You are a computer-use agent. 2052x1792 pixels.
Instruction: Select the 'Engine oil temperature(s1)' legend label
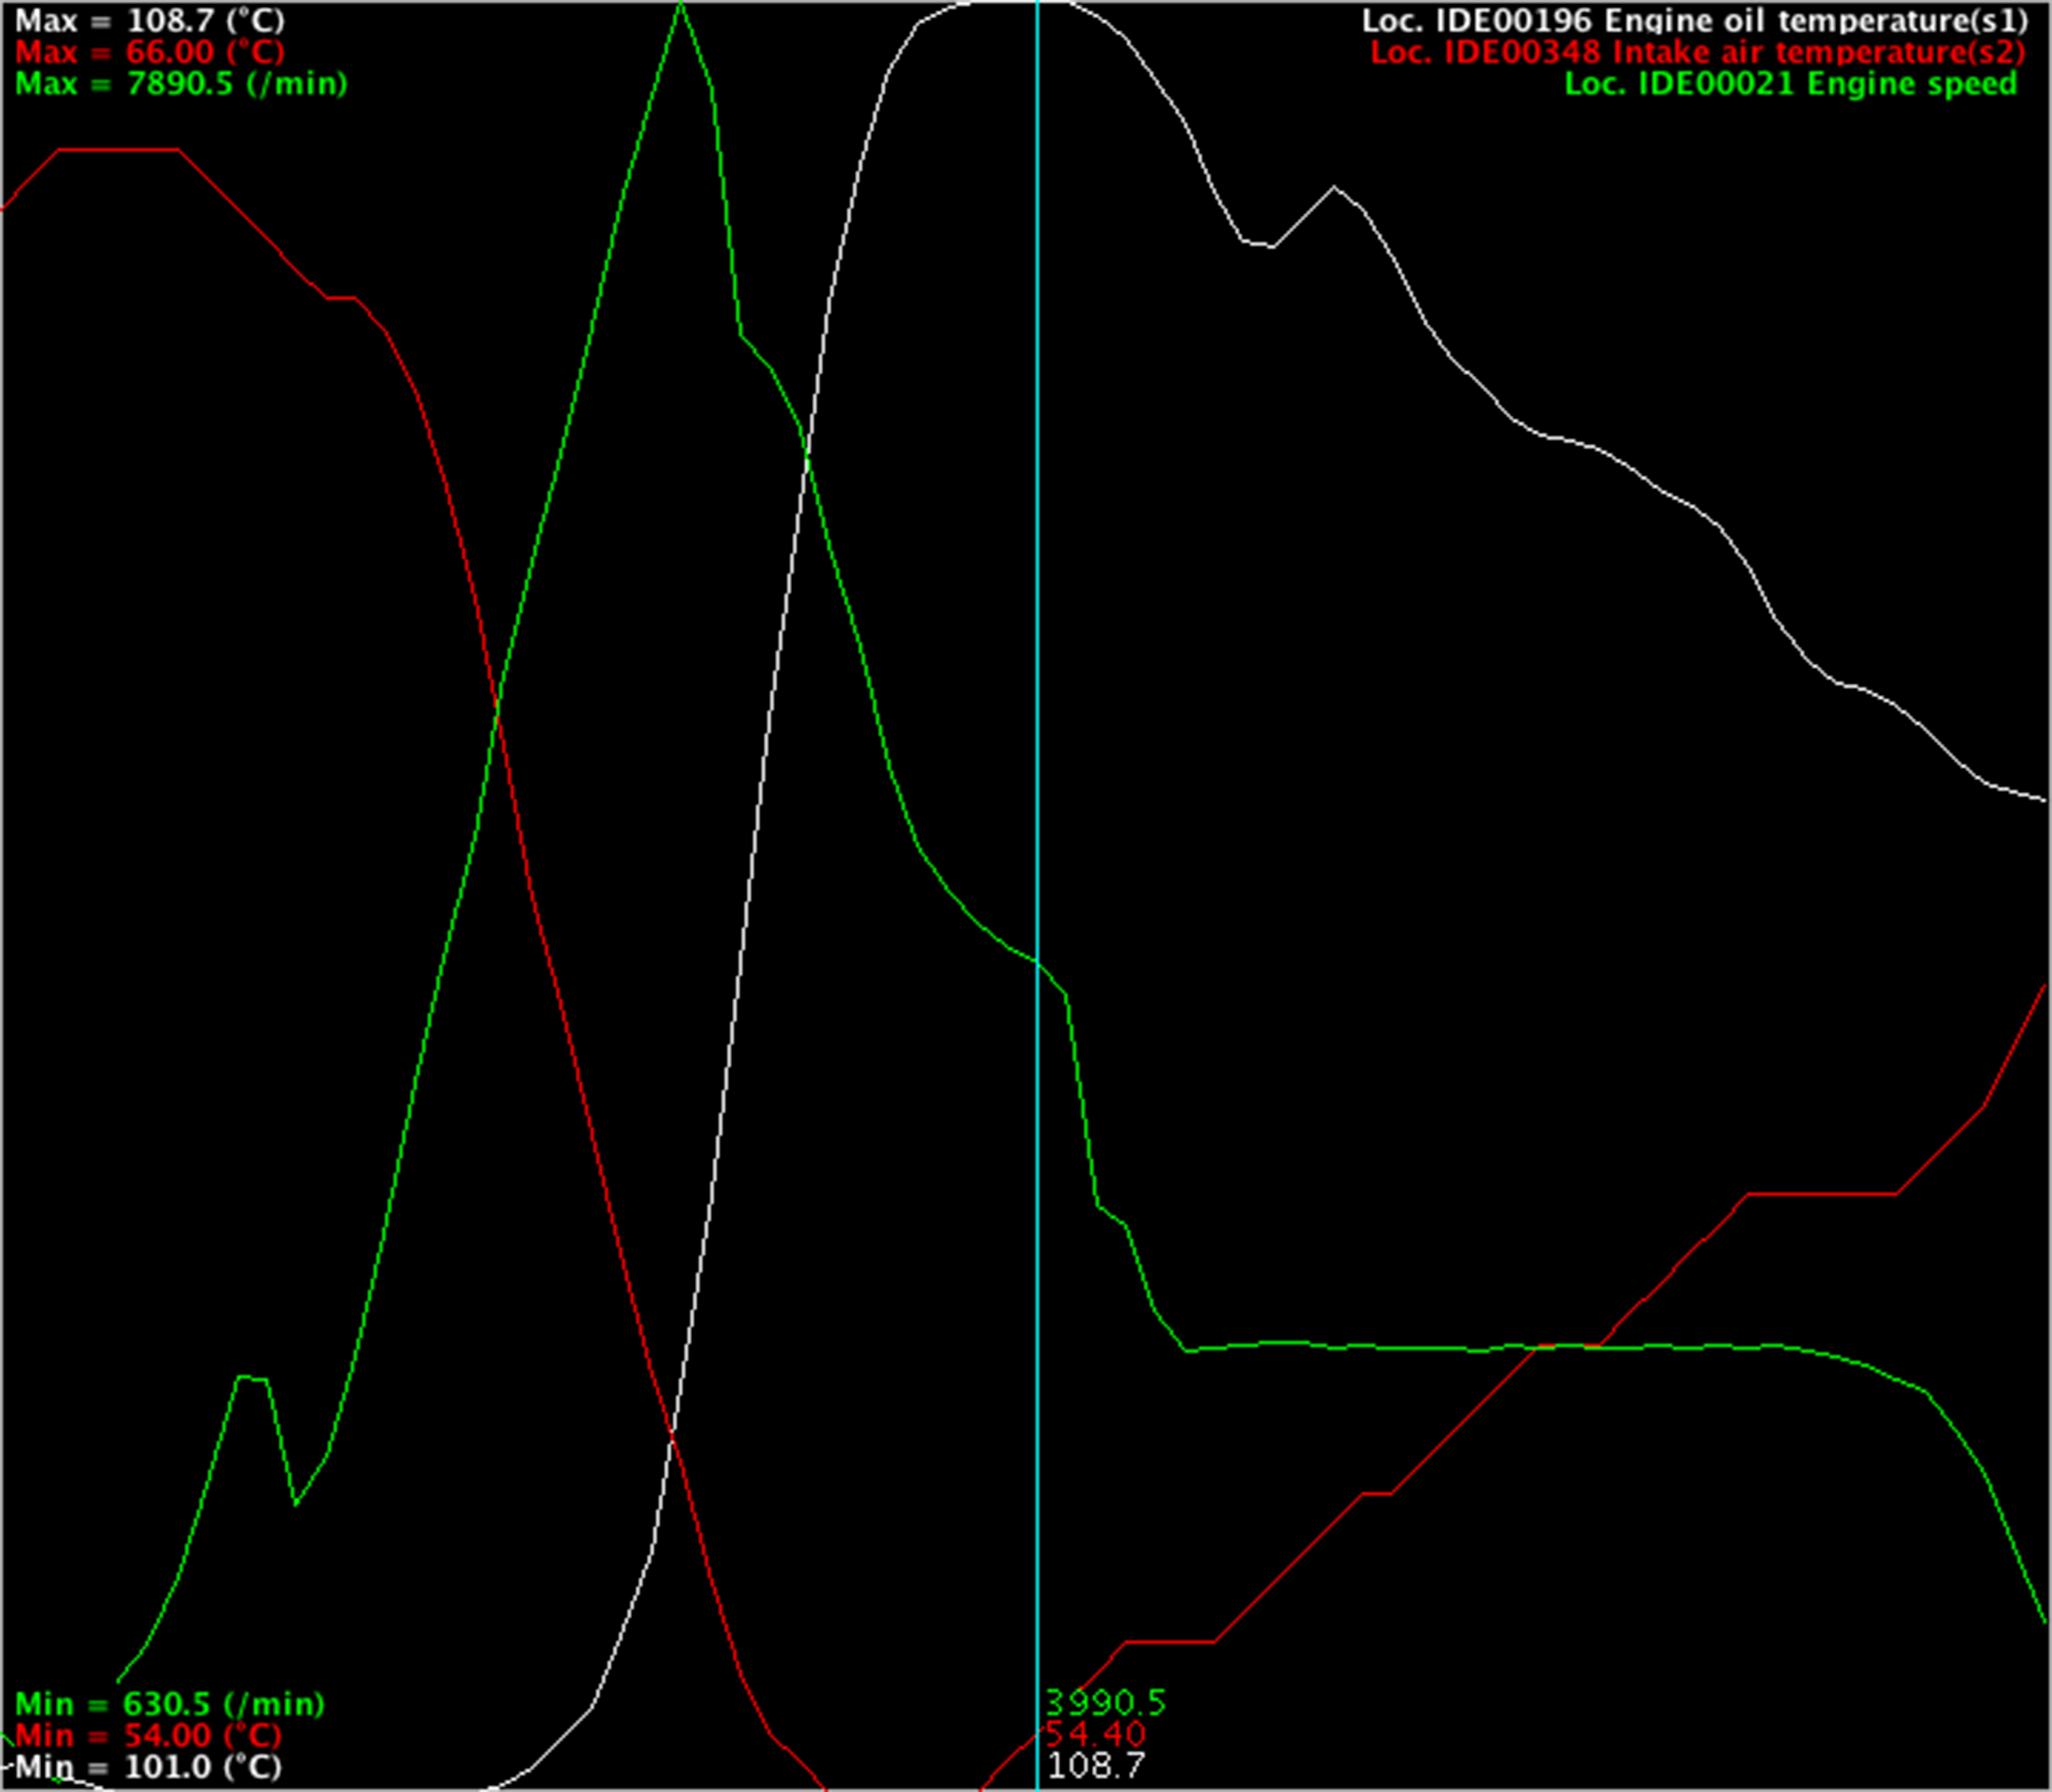coord(1695,22)
